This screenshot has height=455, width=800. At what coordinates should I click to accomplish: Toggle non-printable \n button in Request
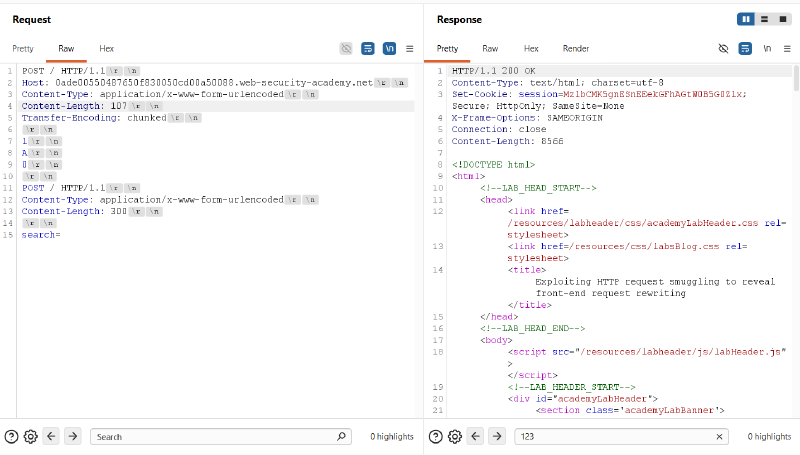coord(389,48)
